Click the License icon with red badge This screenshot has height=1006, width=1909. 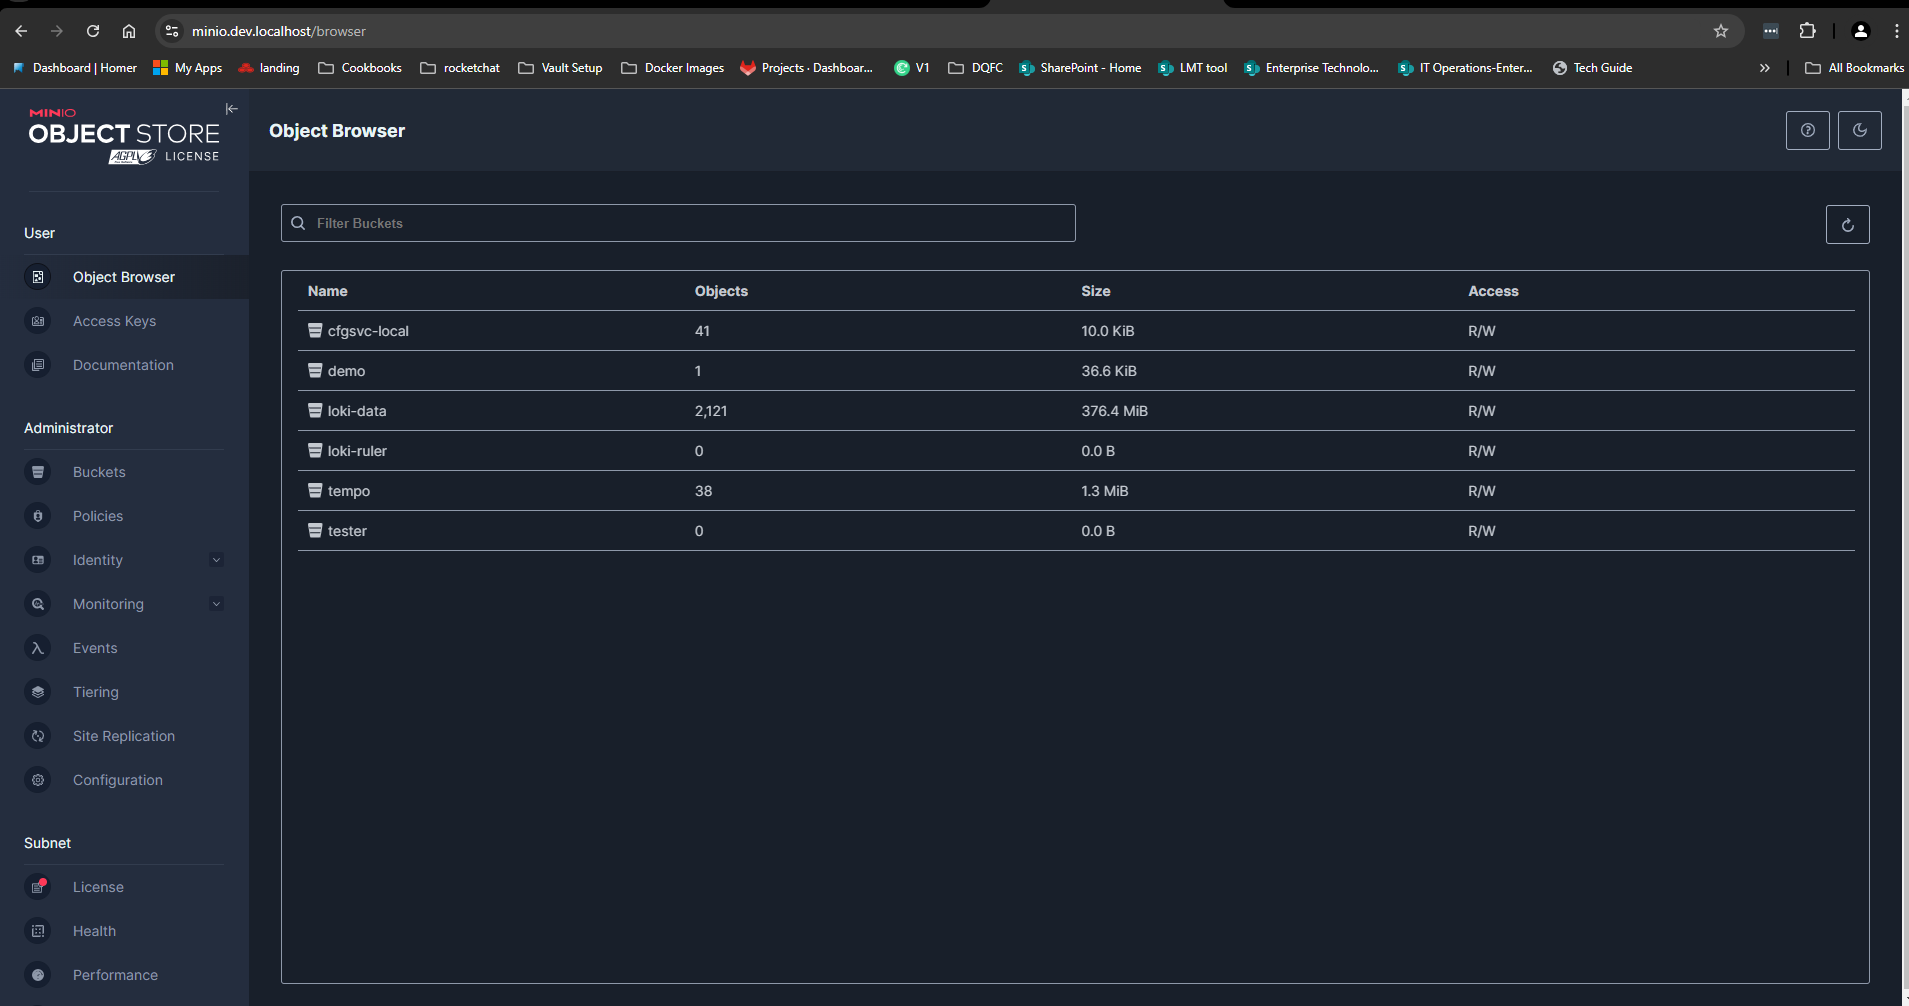[38, 887]
